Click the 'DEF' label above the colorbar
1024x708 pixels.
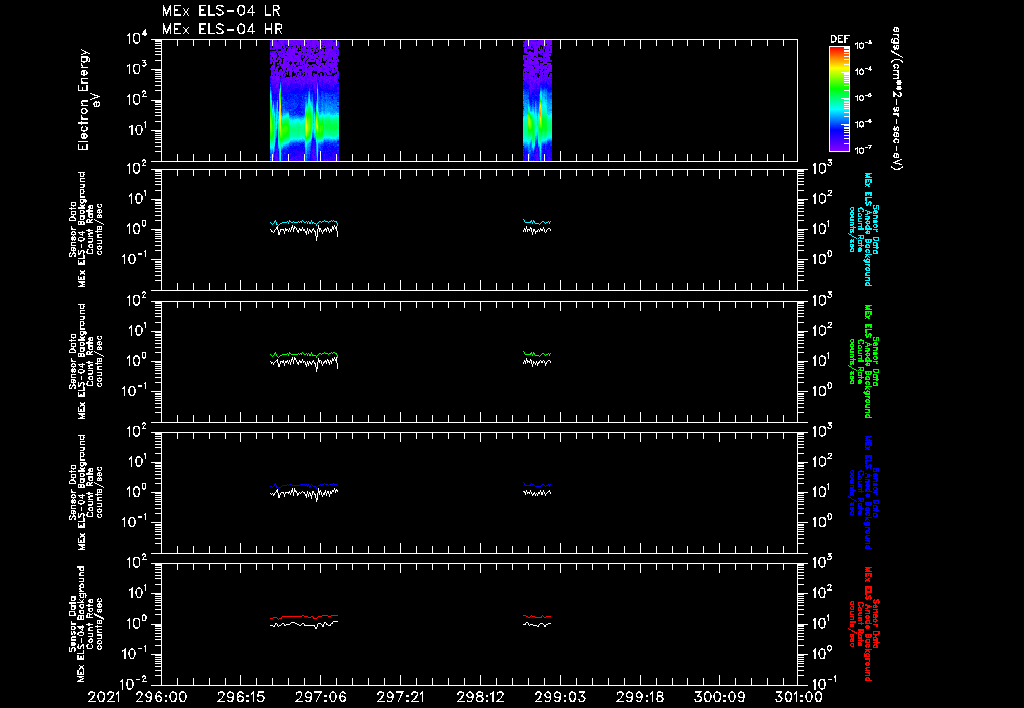tap(839, 39)
